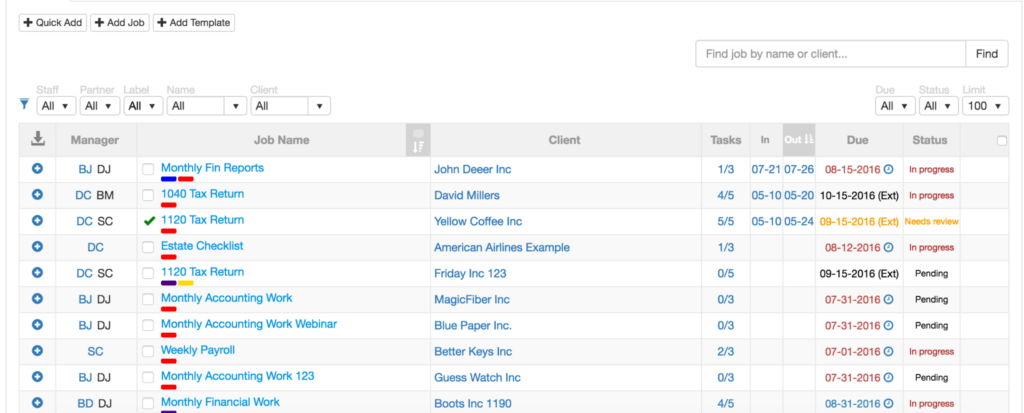Click the Status column header

tap(930, 140)
